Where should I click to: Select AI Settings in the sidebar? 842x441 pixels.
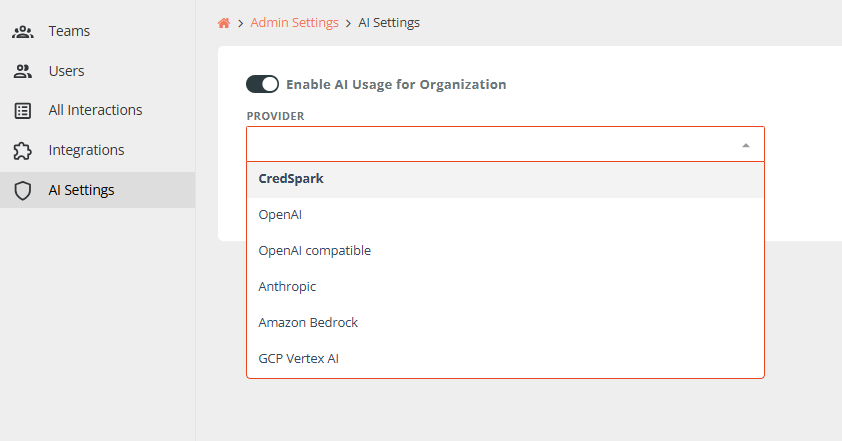98,190
